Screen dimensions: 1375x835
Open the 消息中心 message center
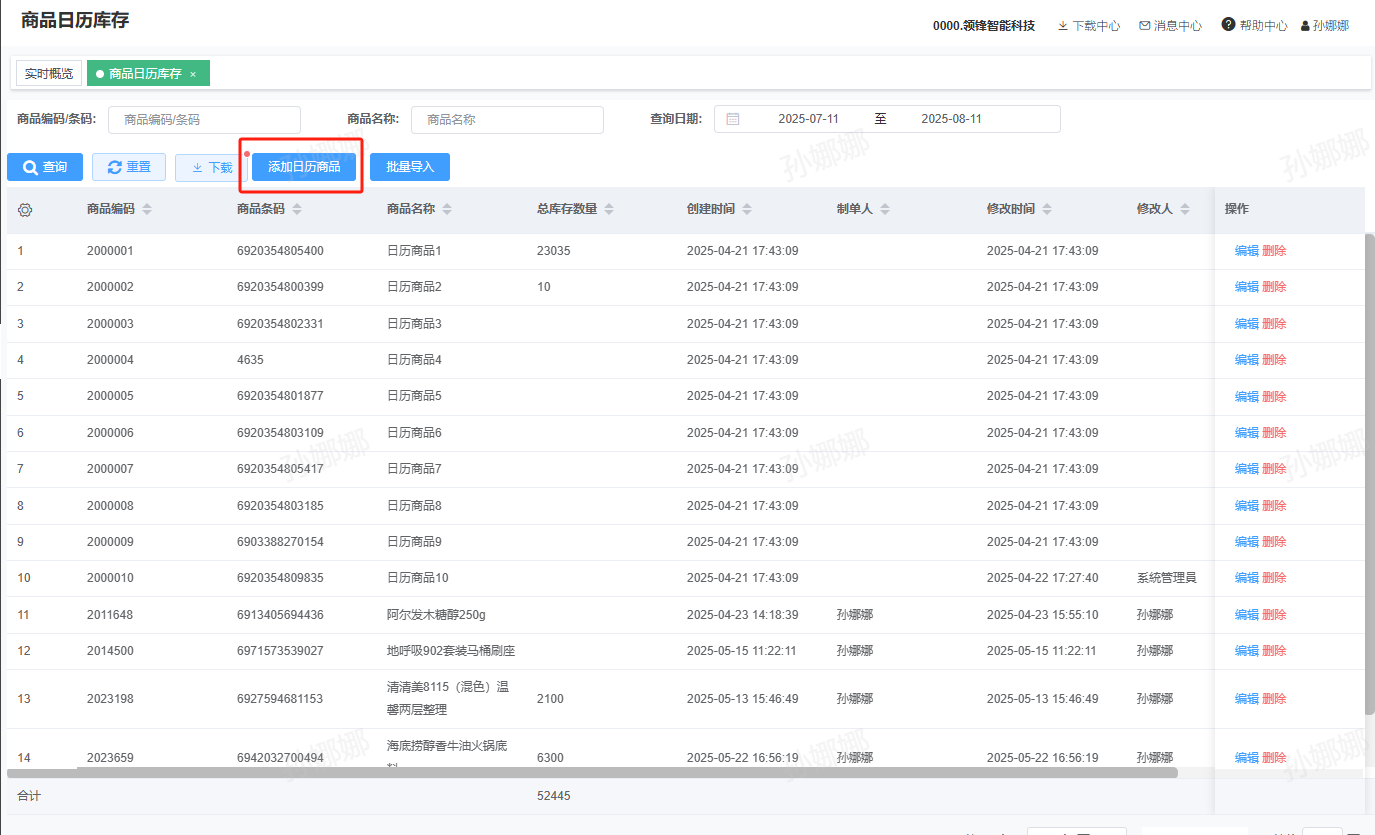pyautogui.click(x=1170, y=26)
